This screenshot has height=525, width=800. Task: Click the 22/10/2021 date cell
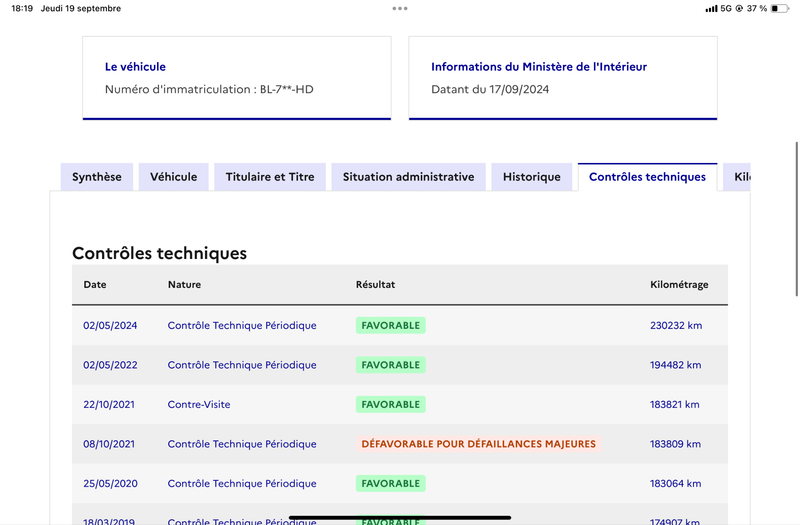[109, 405]
